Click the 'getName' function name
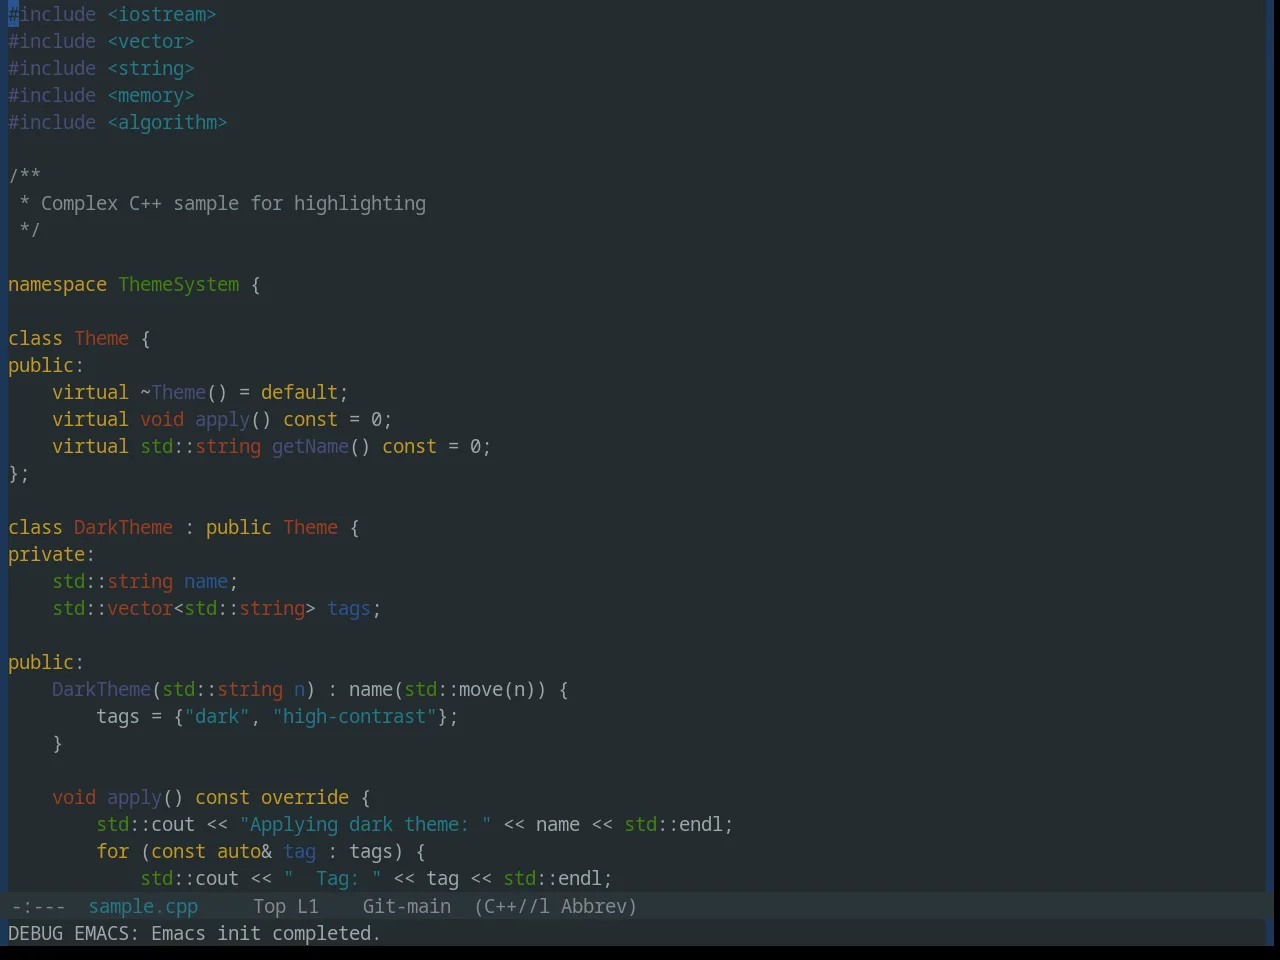The width and height of the screenshot is (1280, 960). [x=310, y=447]
